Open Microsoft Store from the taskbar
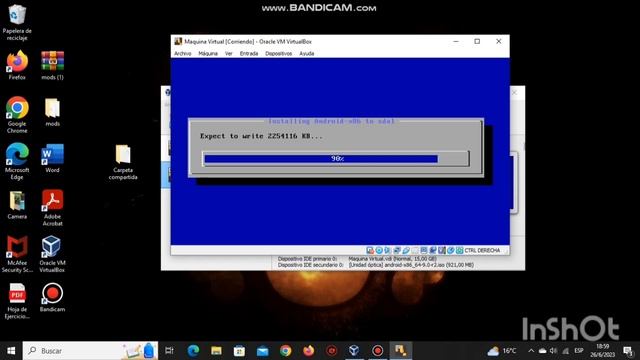 coord(239,351)
